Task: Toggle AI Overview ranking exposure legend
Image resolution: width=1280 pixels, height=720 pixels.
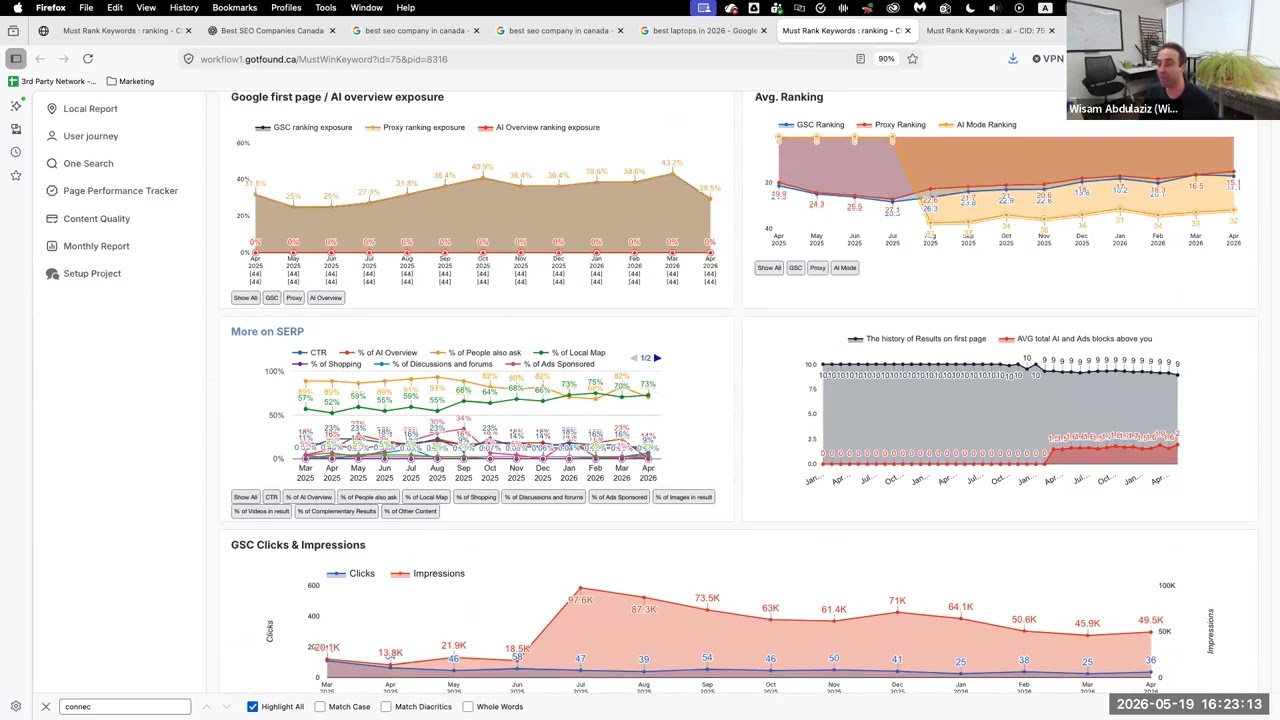Action: (x=539, y=127)
